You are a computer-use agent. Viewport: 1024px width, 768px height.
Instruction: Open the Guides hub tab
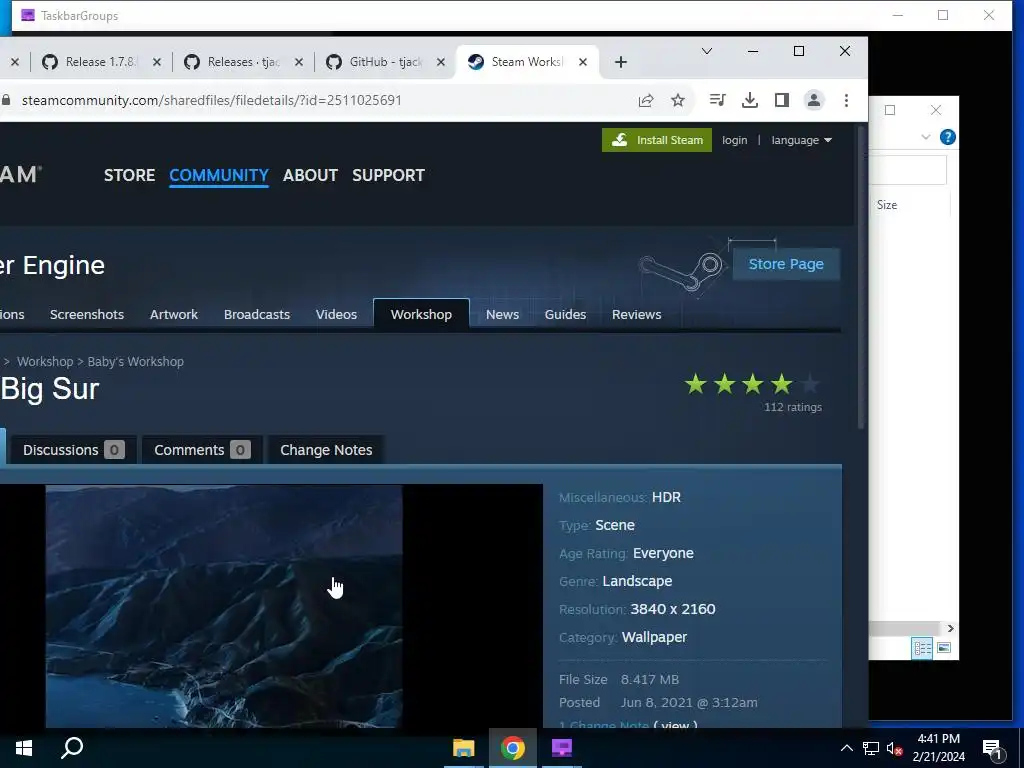pyautogui.click(x=565, y=314)
